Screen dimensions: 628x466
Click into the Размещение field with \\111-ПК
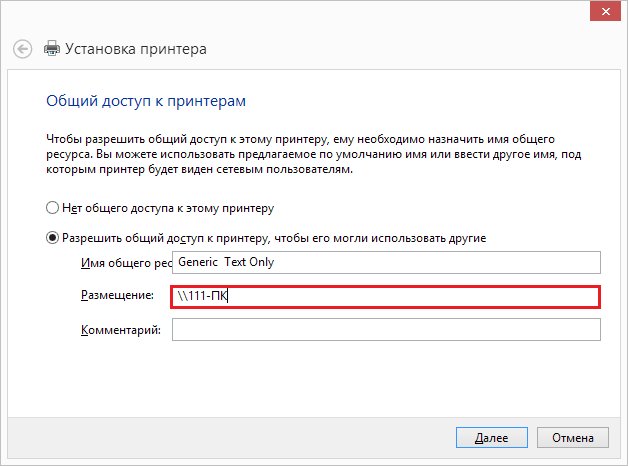386,296
